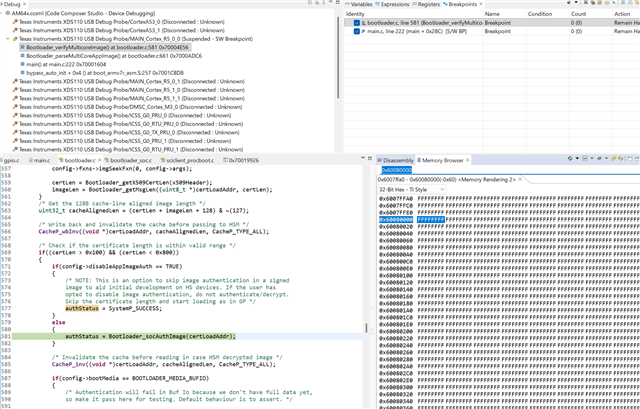Click the green refresh icon in Memory Browser

[570, 158]
